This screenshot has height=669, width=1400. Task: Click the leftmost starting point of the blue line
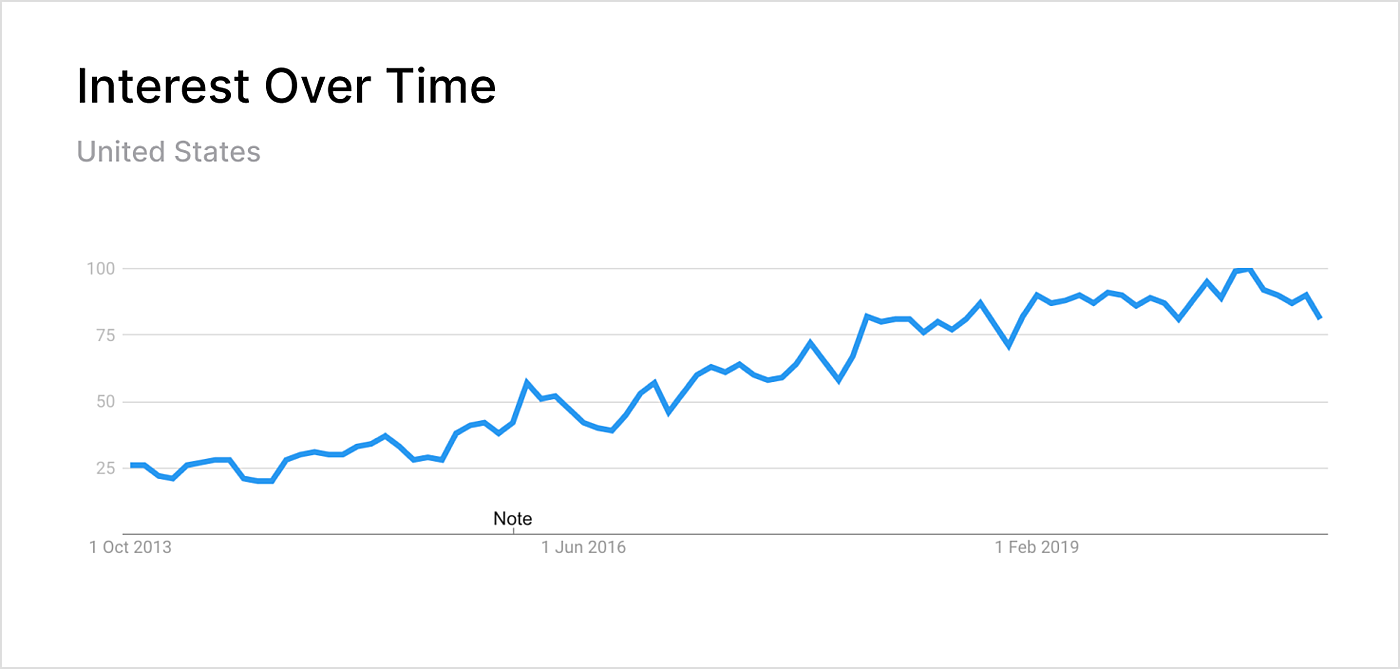(131, 465)
